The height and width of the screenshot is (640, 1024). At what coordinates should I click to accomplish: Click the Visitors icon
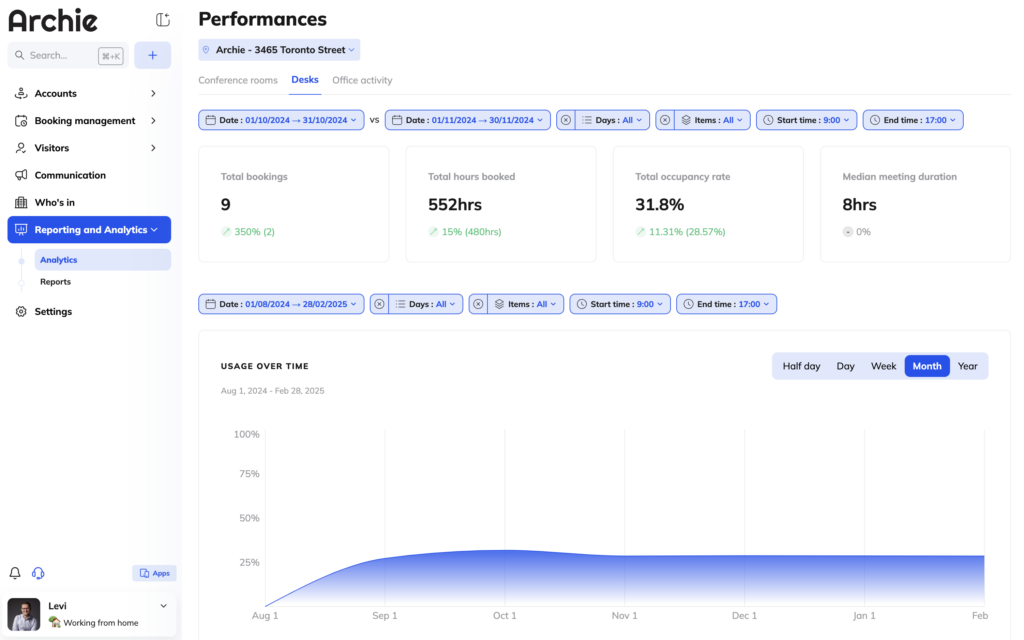[22, 147]
